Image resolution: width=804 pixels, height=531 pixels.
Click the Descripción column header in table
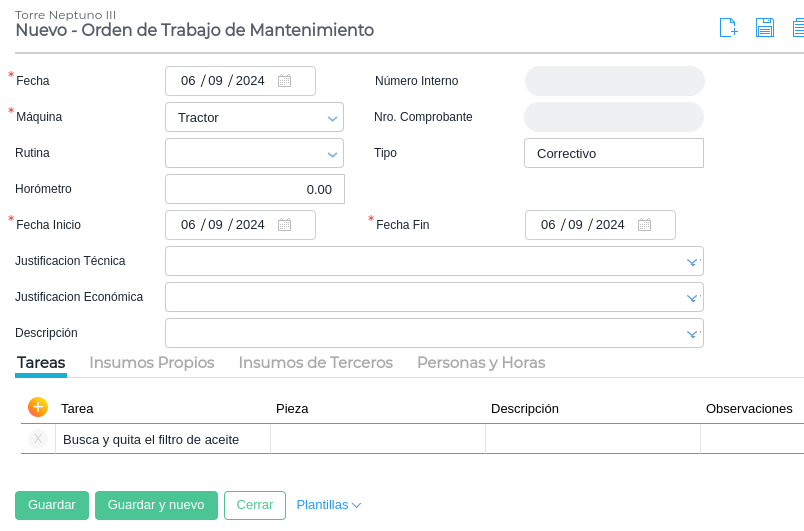(x=525, y=409)
